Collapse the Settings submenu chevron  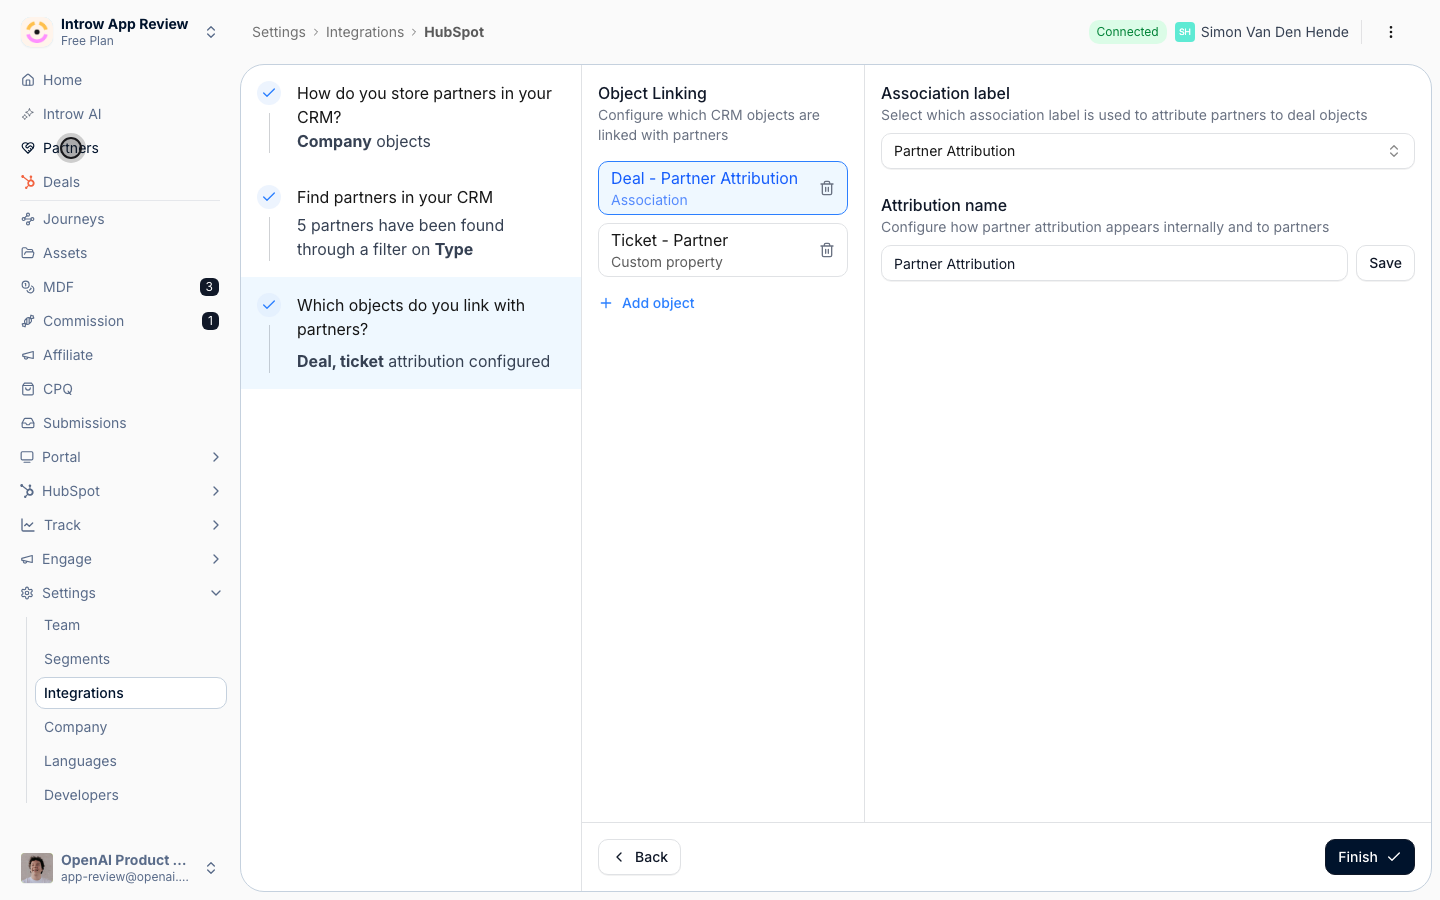(x=216, y=593)
